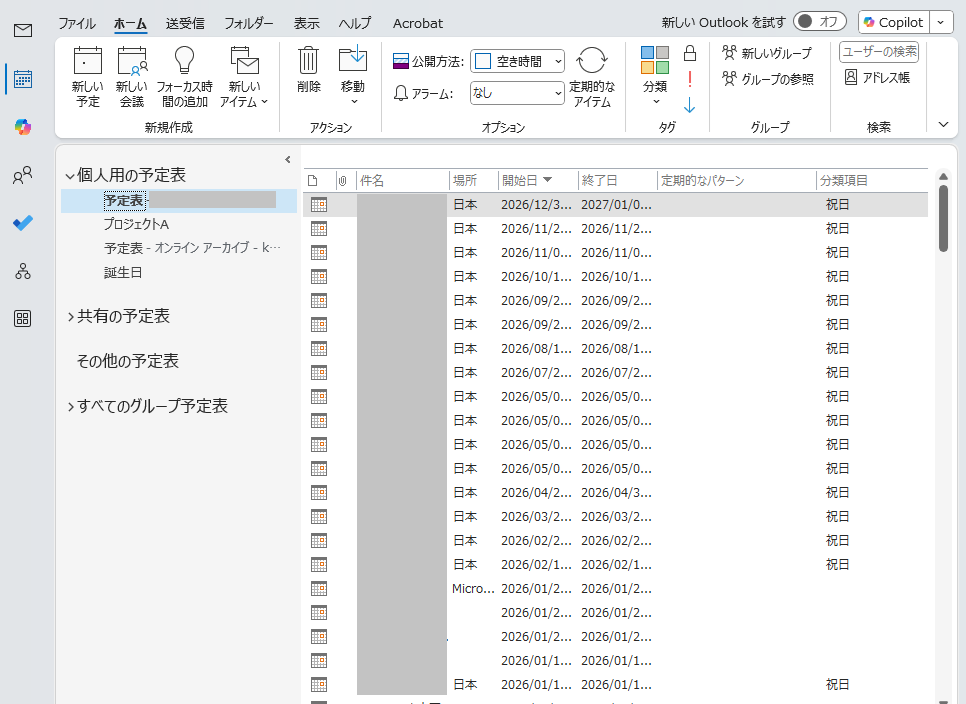Toggle the 新しい Outlook を試す switch

click(818, 20)
